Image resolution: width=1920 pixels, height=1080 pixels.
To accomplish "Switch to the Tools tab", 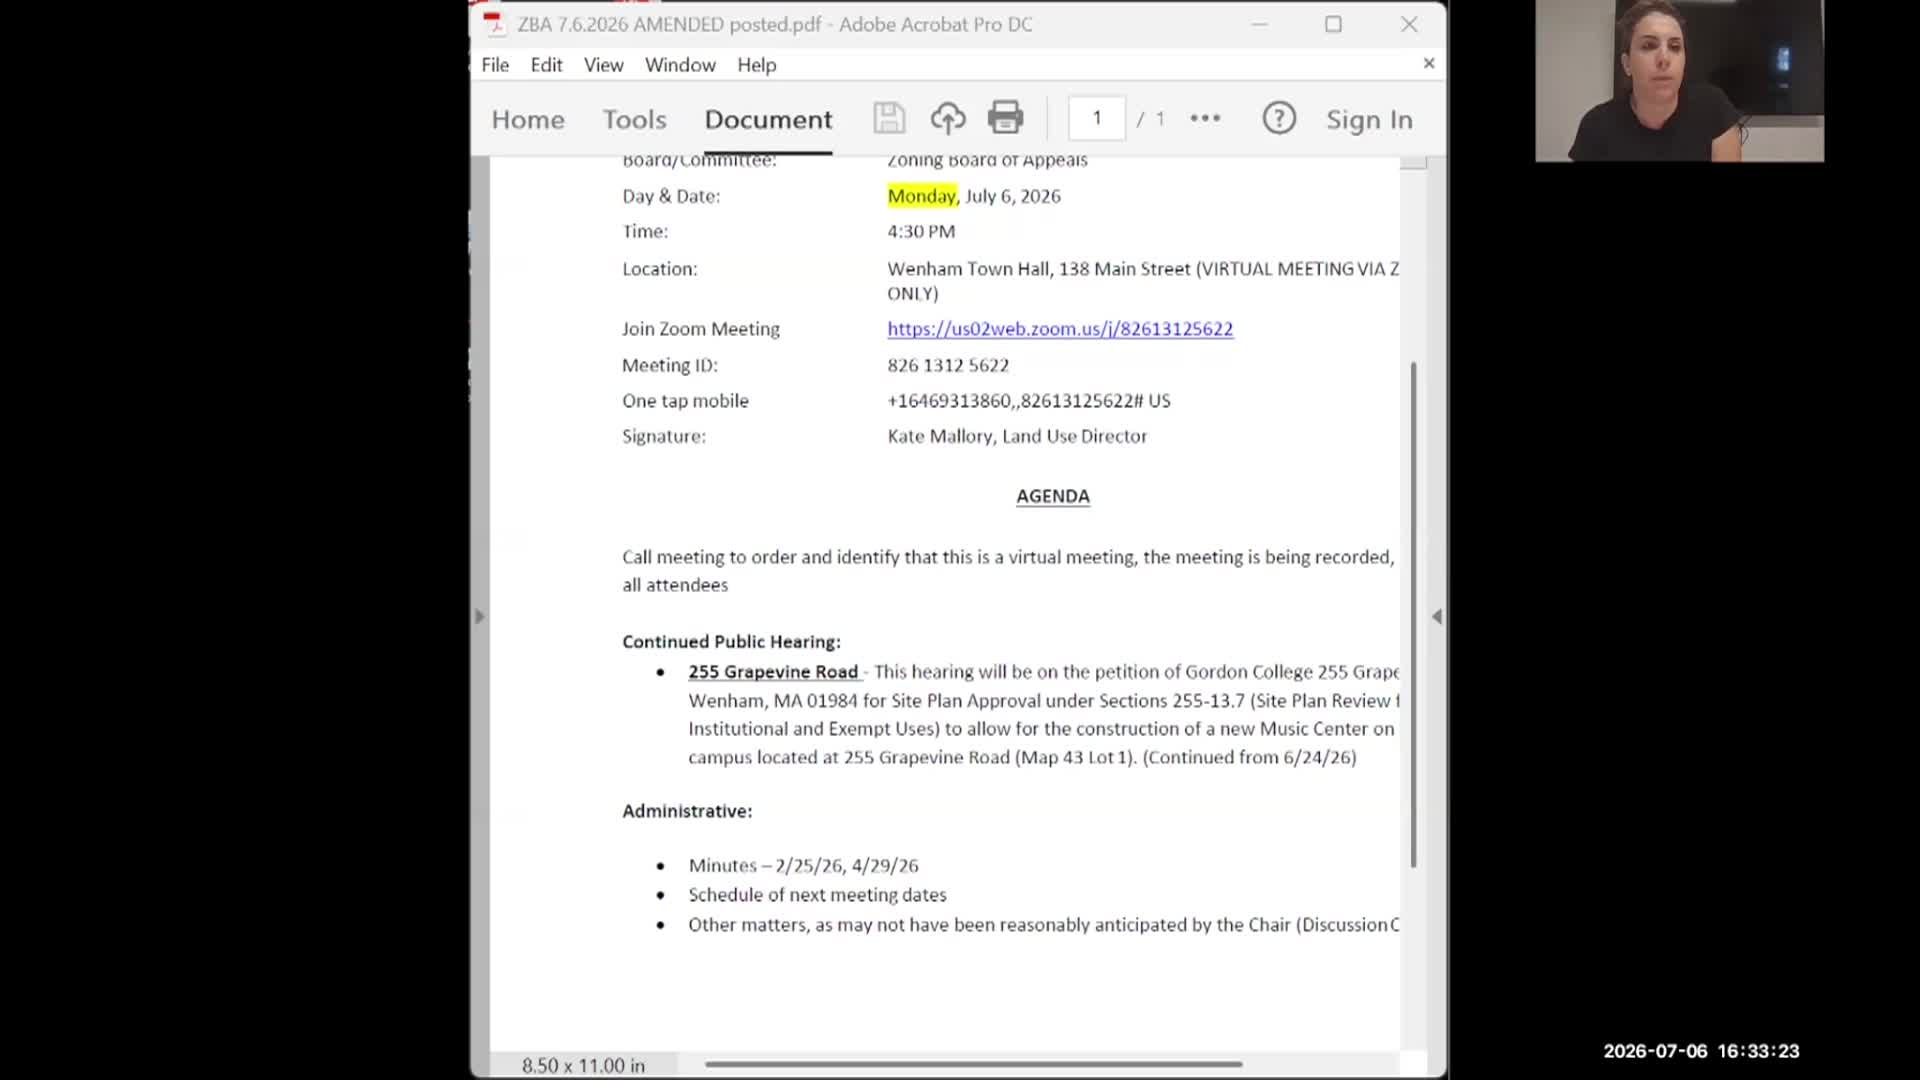I will click(634, 120).
